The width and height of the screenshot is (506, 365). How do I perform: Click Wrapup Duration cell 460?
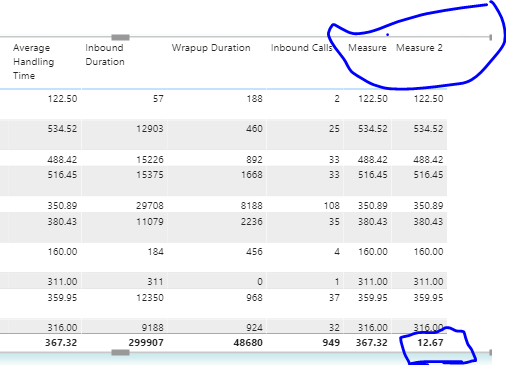pos(254,129)
